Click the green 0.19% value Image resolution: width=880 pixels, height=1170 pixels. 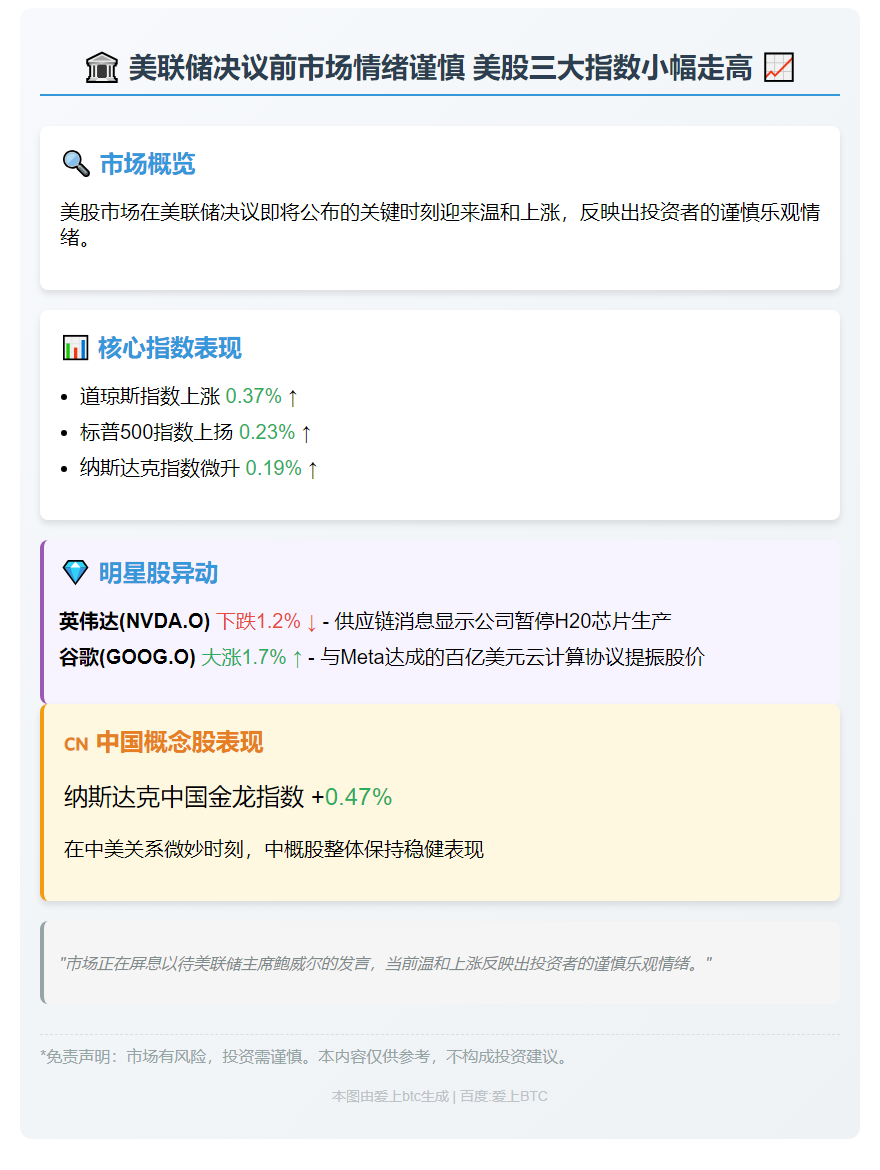[274, 468]
